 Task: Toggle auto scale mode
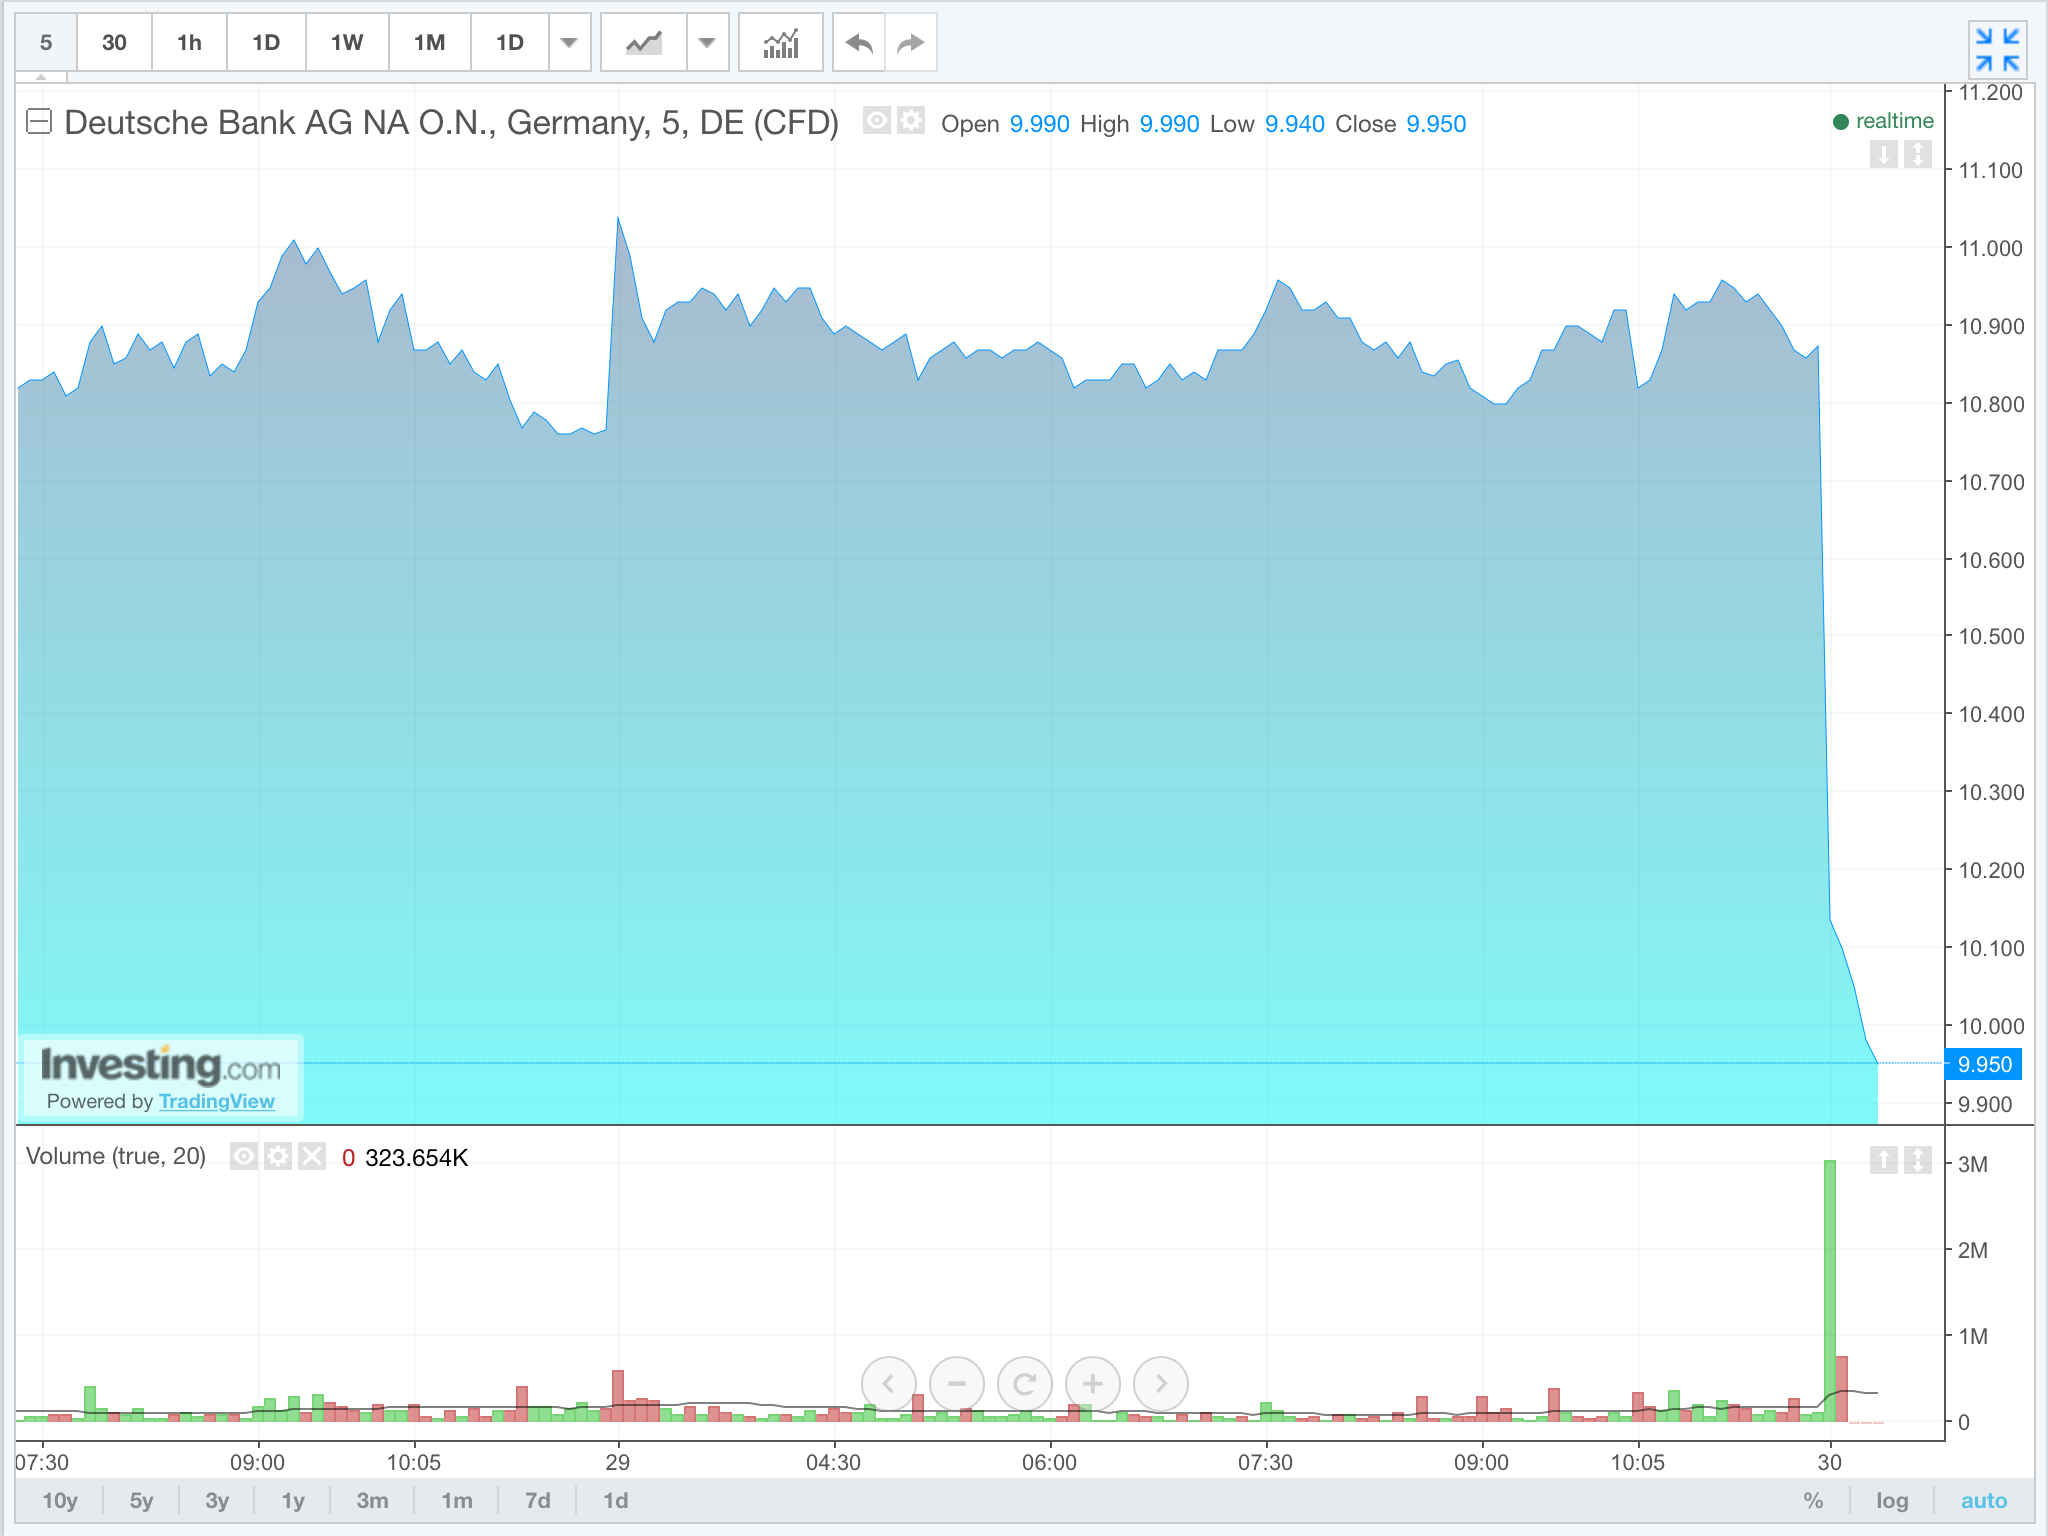coord(1984,1500)
